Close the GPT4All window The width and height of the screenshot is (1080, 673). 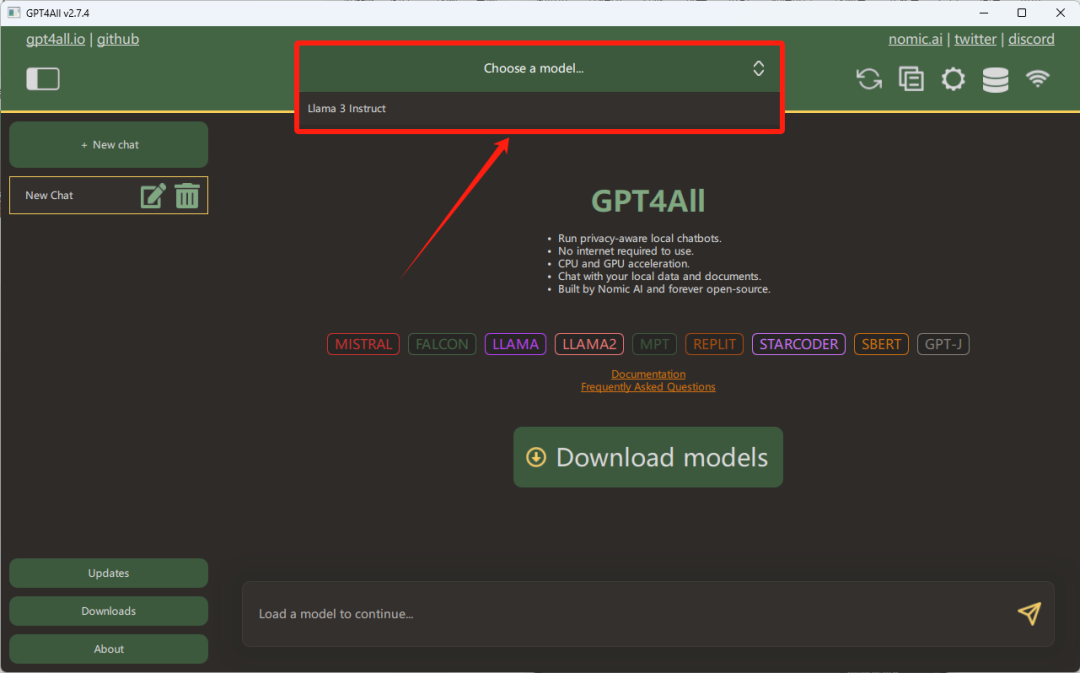pyautogui.click(x=1061, y=12)
